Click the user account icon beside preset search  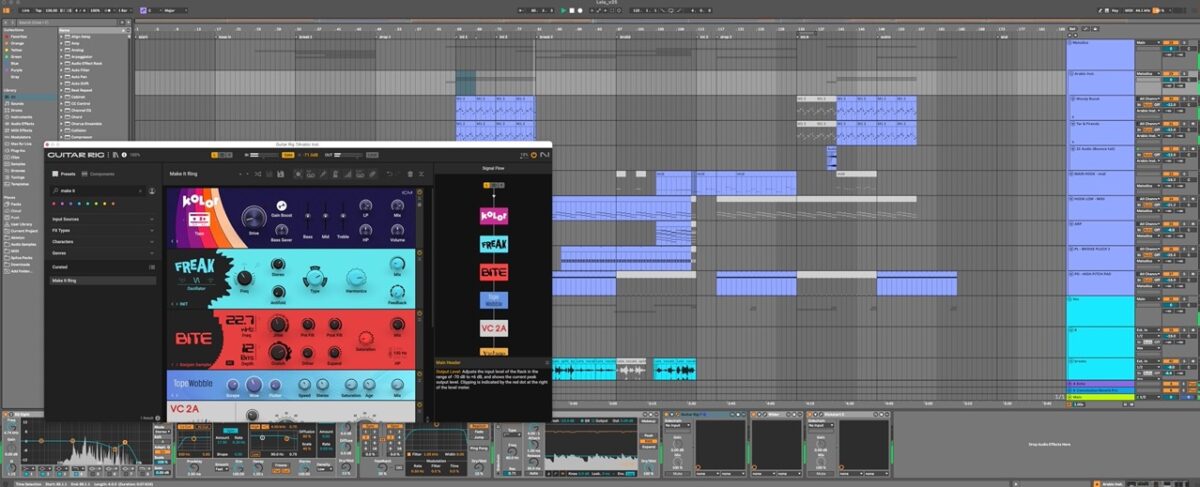click(152, 190)
